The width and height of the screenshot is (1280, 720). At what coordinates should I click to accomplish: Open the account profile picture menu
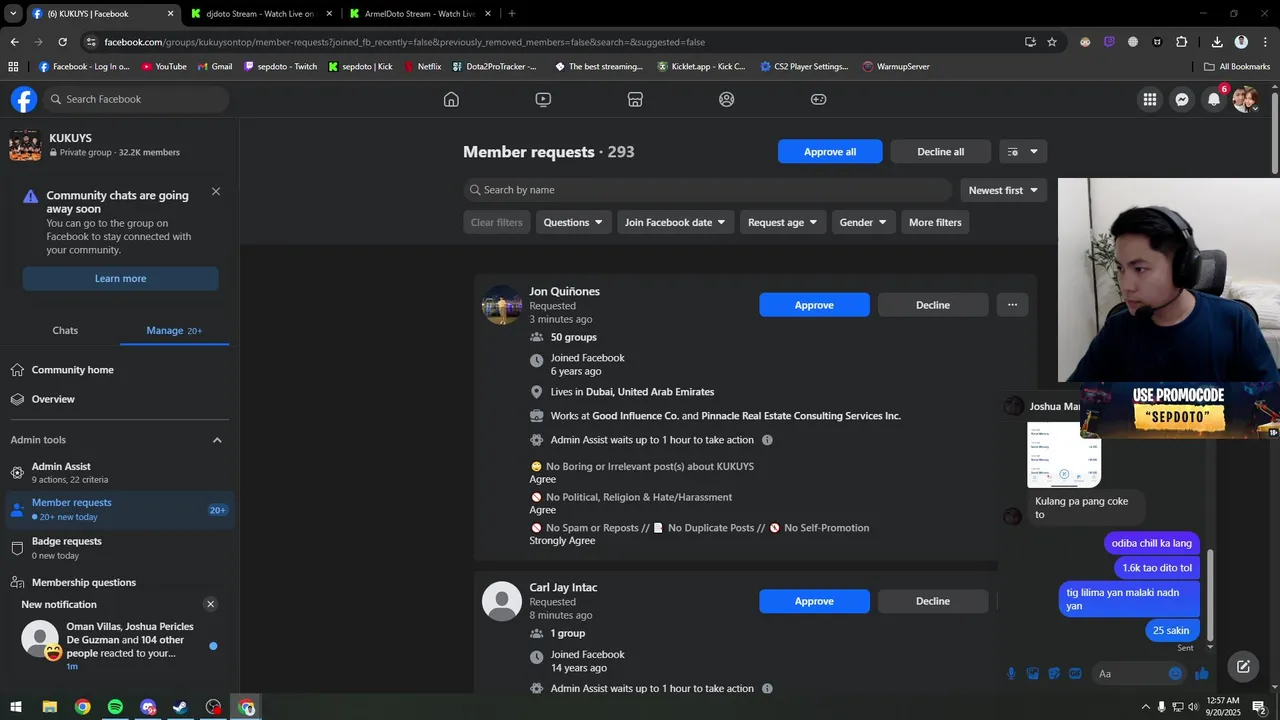pos(1245,99)
